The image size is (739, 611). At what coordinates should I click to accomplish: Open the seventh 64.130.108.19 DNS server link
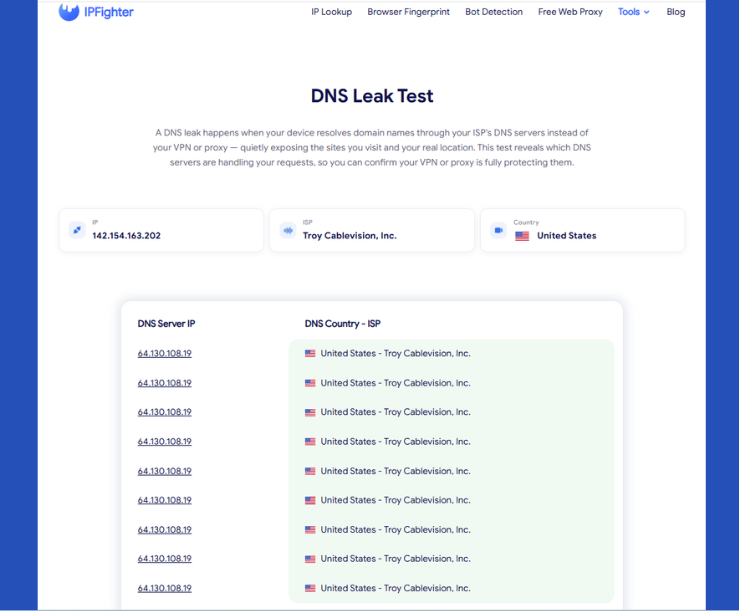tap(164, 530)
